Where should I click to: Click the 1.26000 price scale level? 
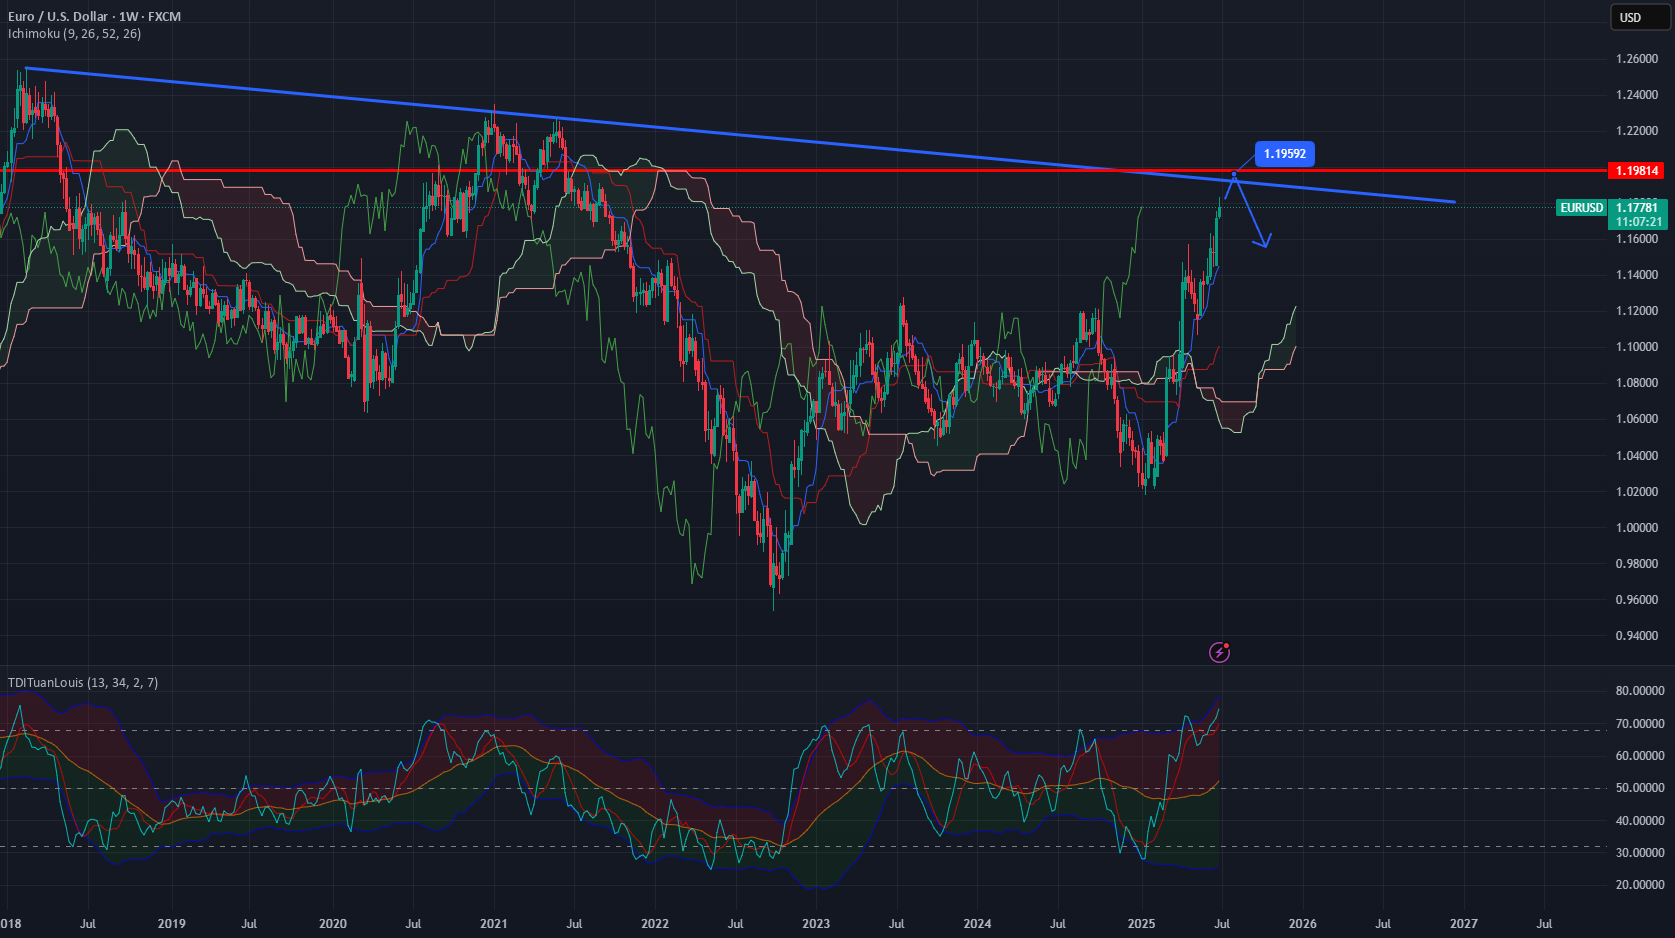[x=1637, y=59]
